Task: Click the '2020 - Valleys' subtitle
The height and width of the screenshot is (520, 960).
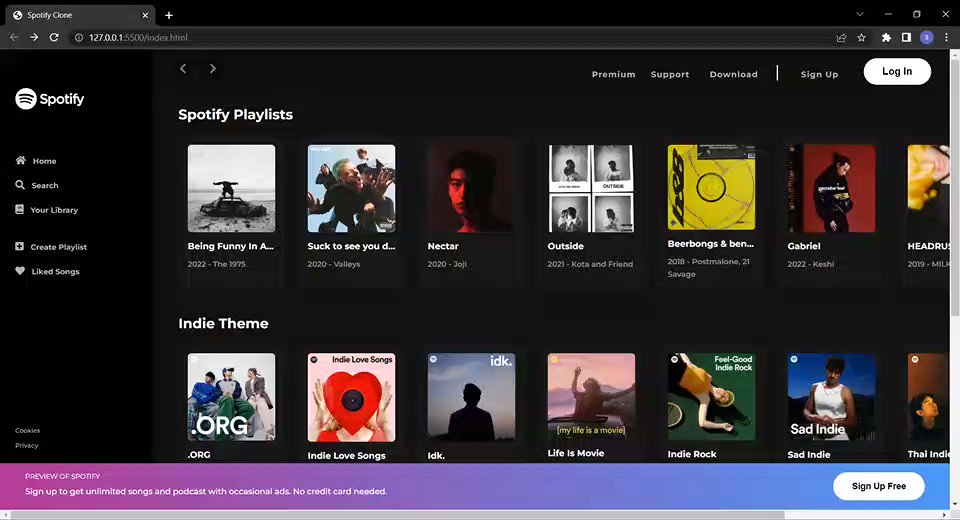Action: click(334, 264)
